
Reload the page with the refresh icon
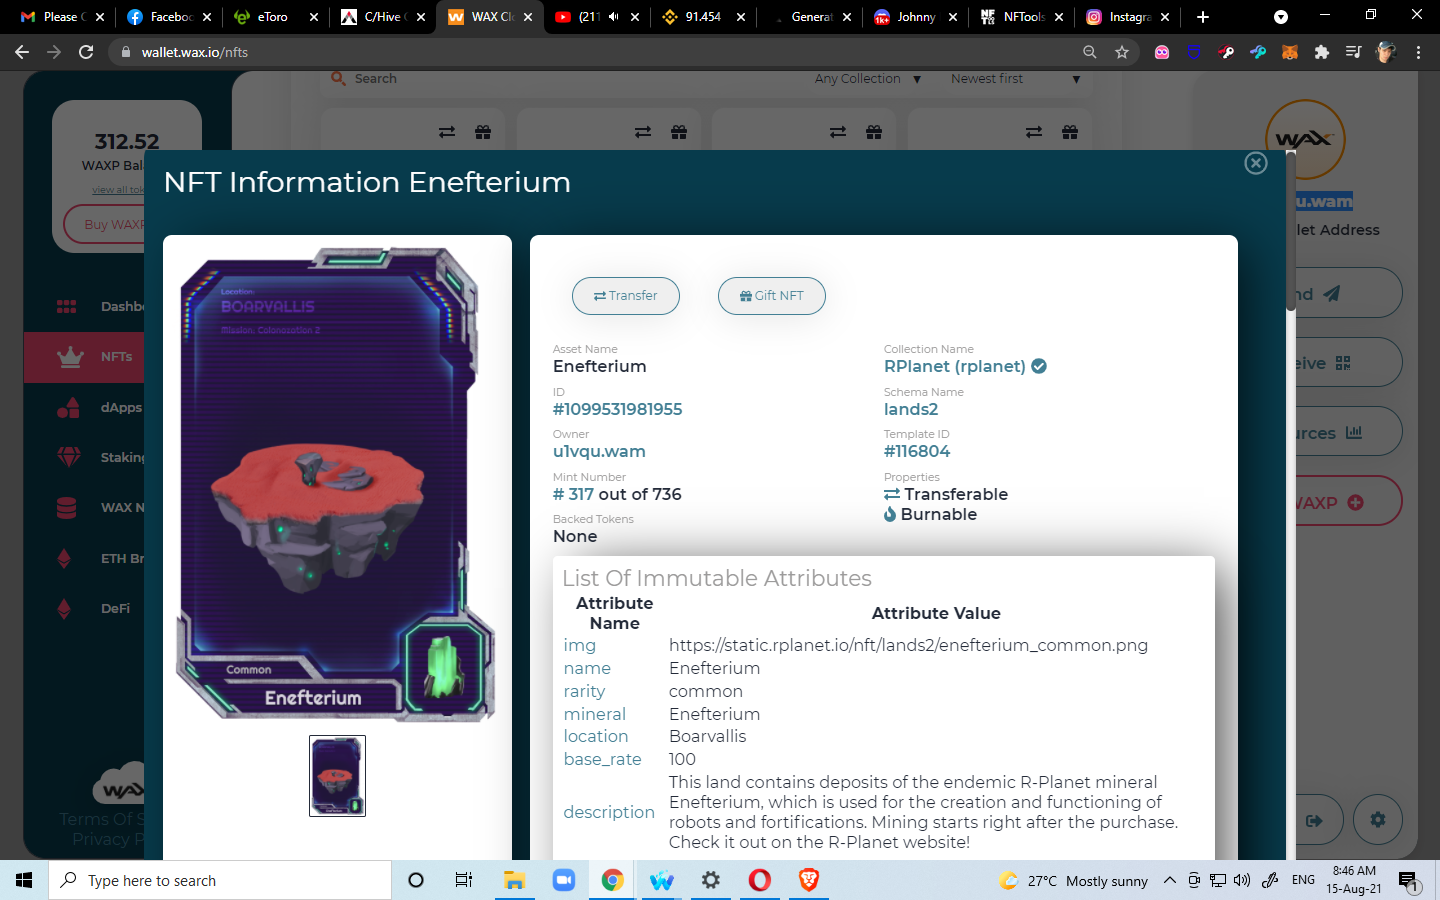(x=86, y=52)
